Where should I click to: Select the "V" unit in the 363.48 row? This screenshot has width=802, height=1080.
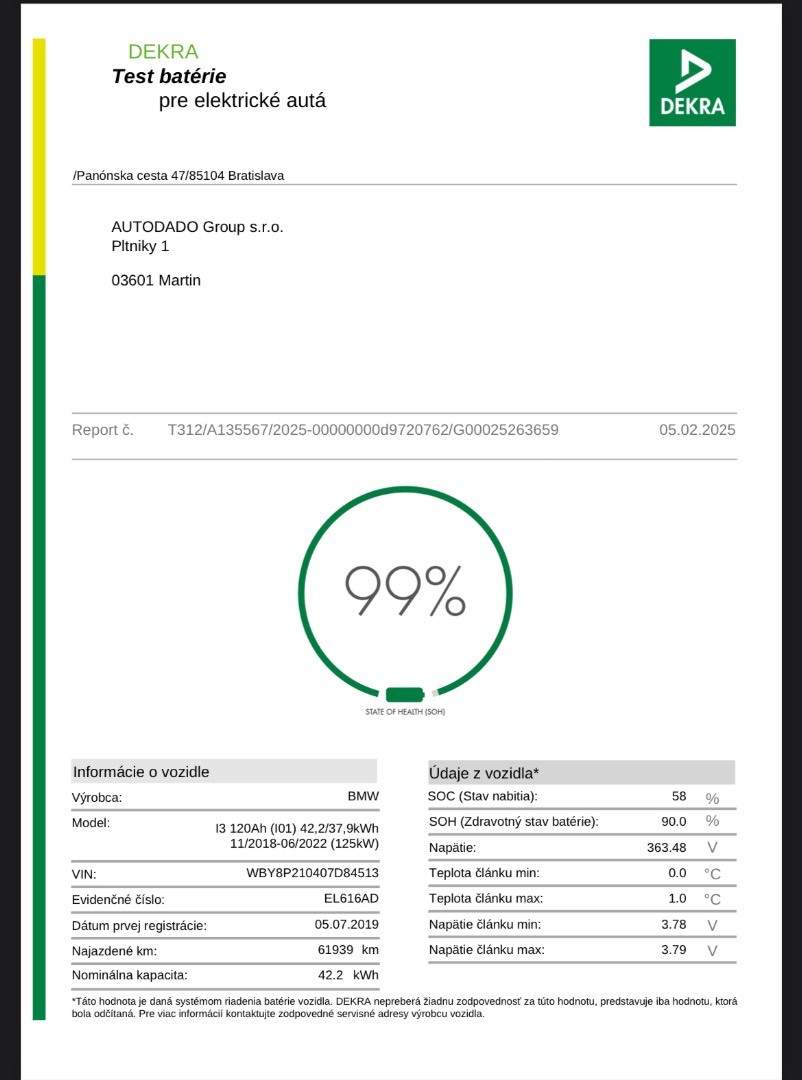[x=712, y=847]
